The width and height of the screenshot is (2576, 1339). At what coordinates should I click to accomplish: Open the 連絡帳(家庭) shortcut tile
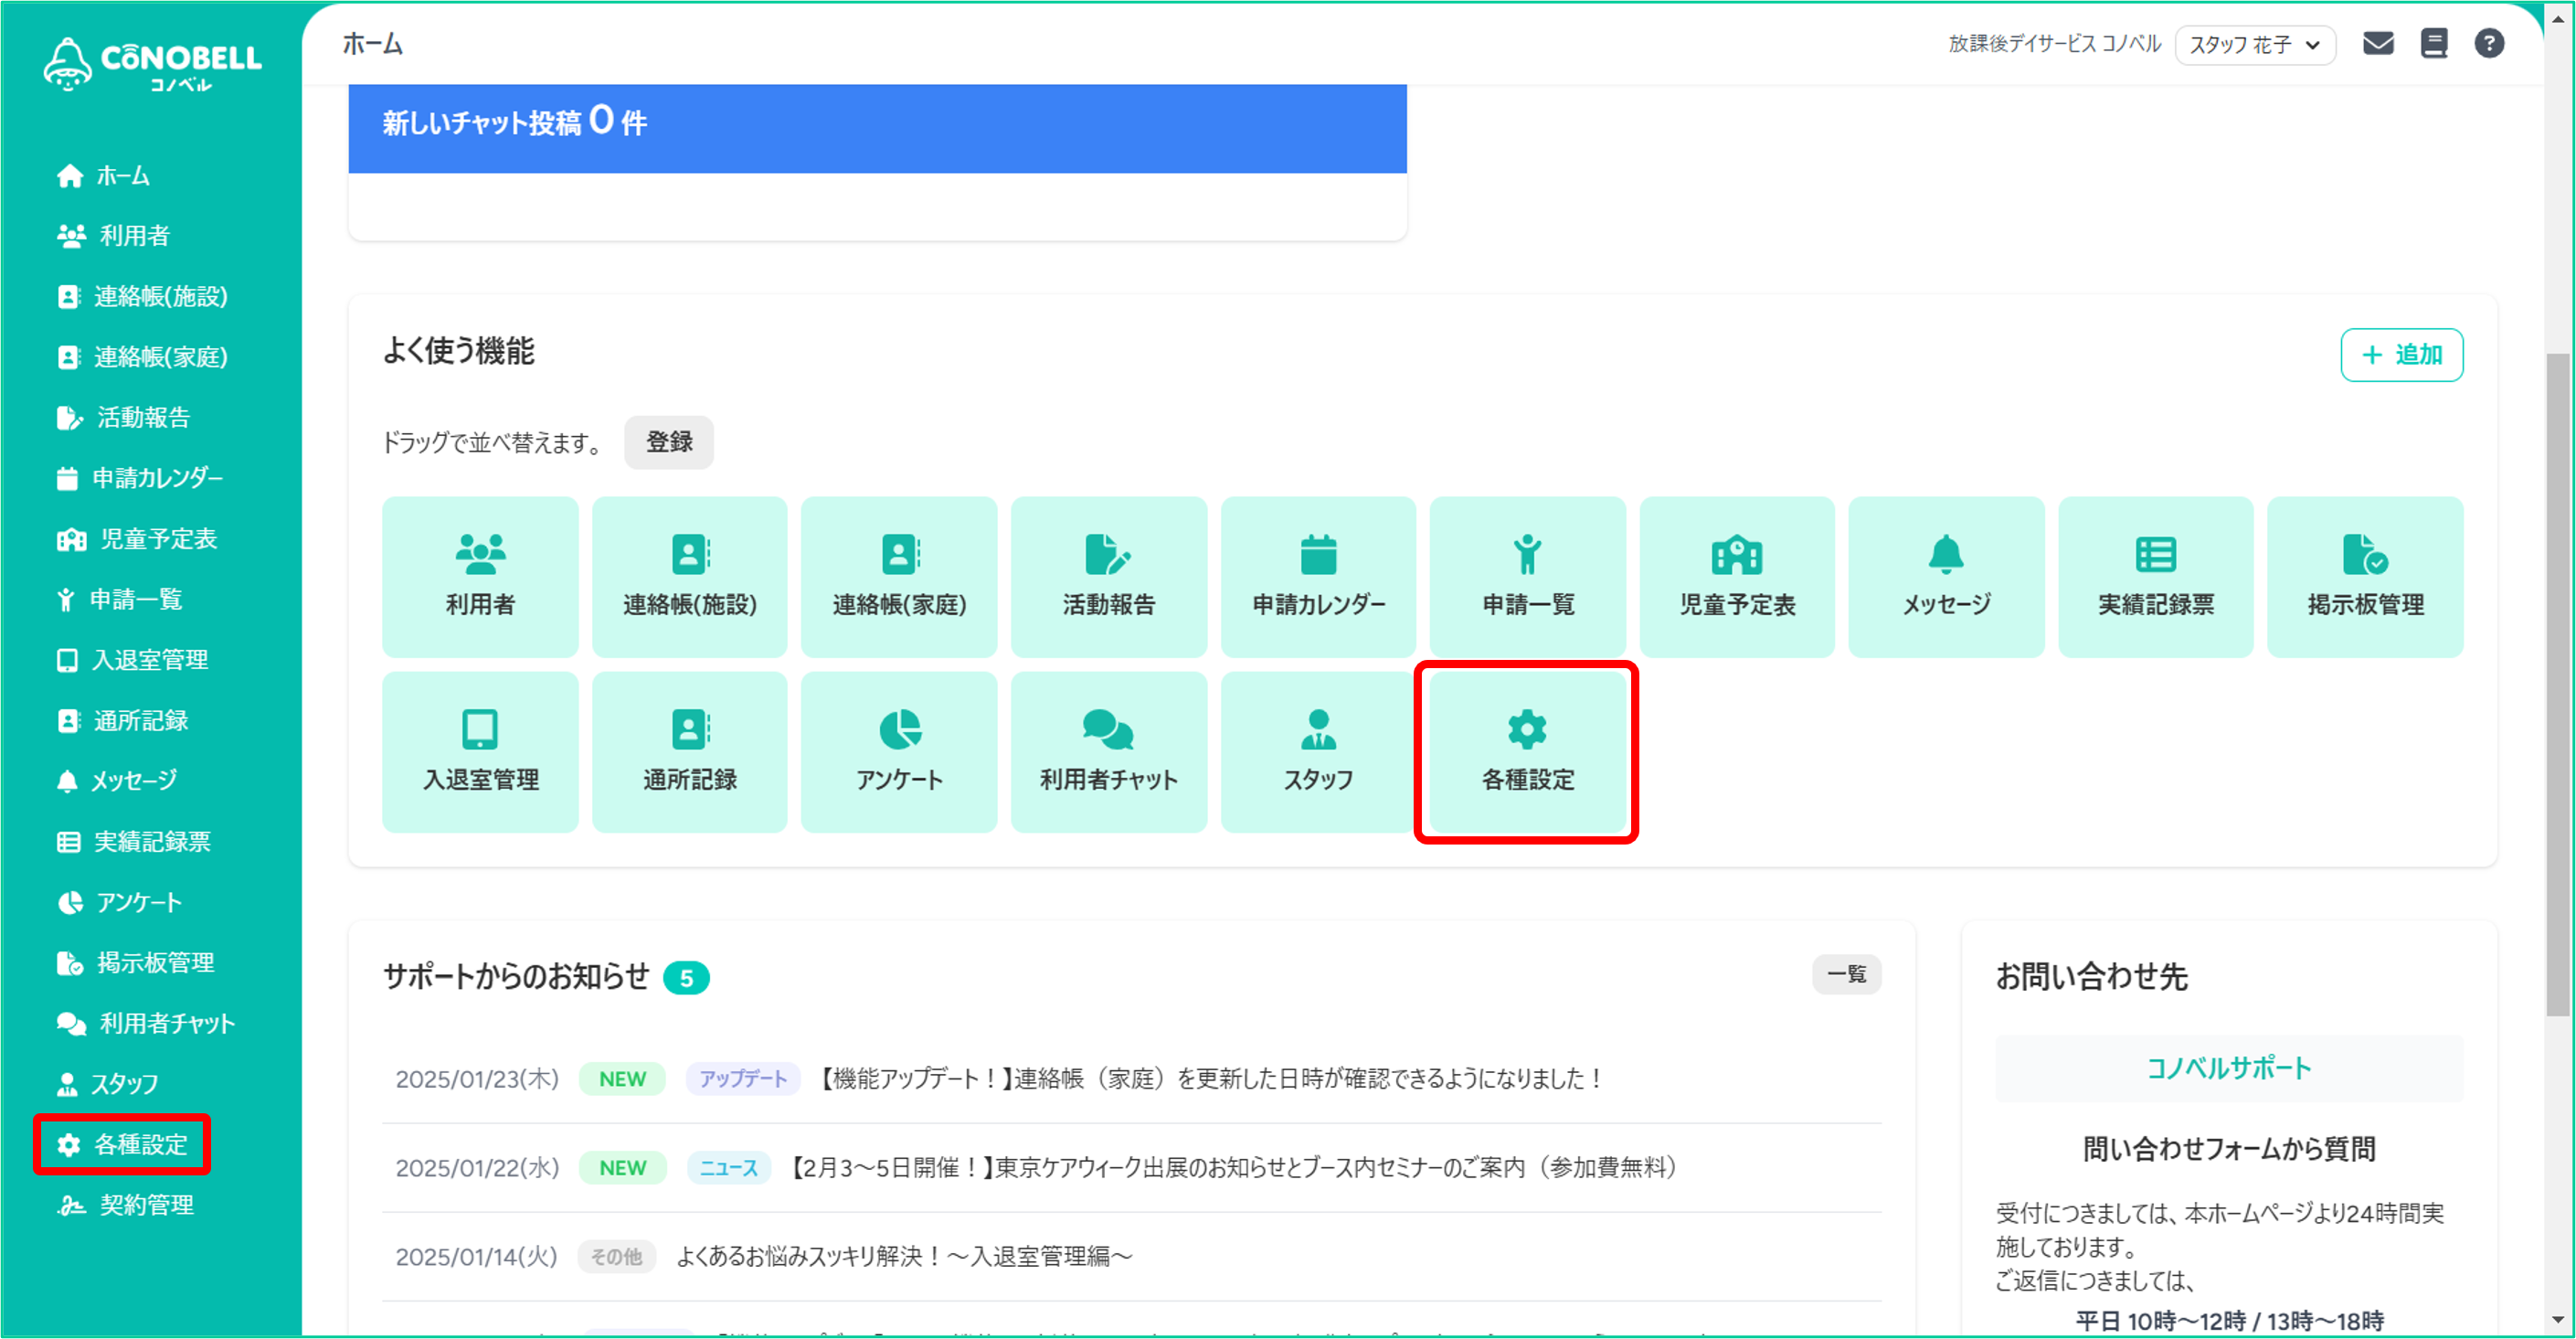pyautogui.click(x=899, y=577)
